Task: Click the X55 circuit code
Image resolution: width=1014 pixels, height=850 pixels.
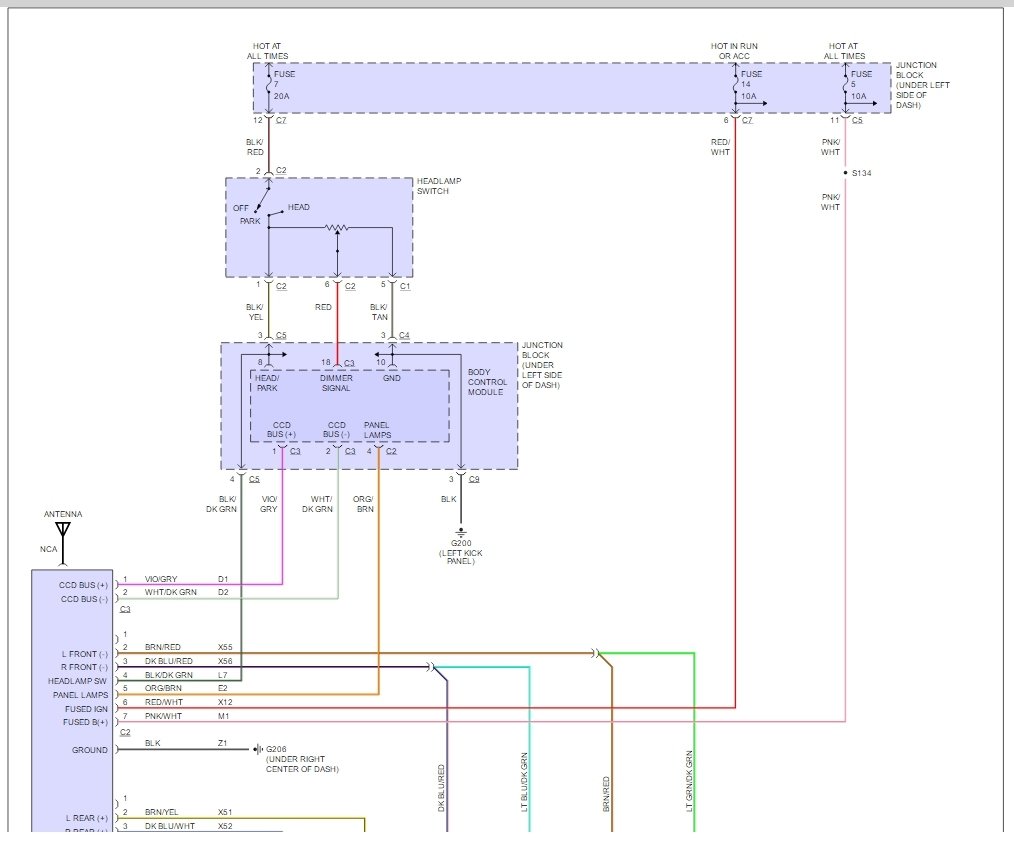Action: 225,647
